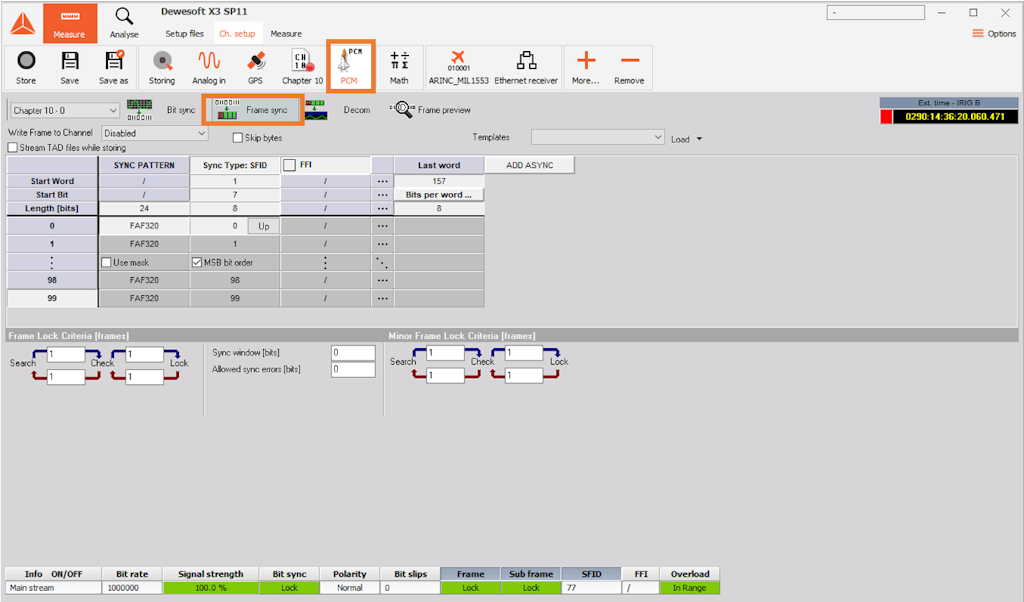Image resolution: width=1024 pixels, height=602 pixels.
Task: Switch to the Ch. setup tab
Action: pyautogui.click(x=237, y=33)
